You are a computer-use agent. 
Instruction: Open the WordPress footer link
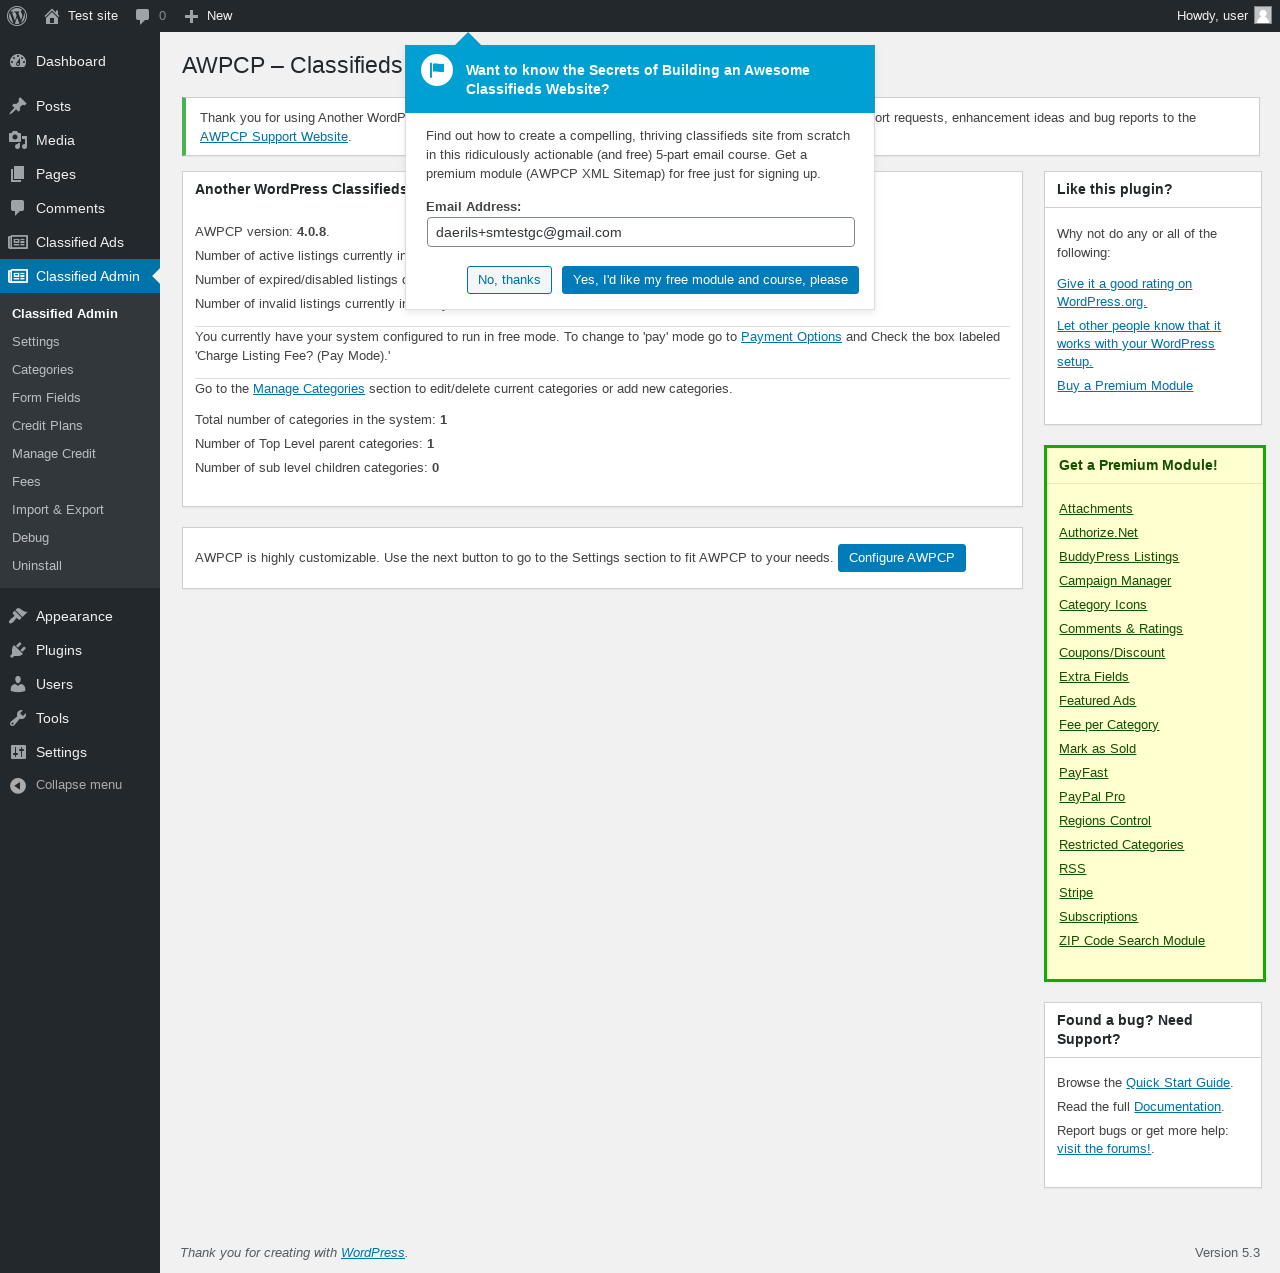[x=373, y=1253]
